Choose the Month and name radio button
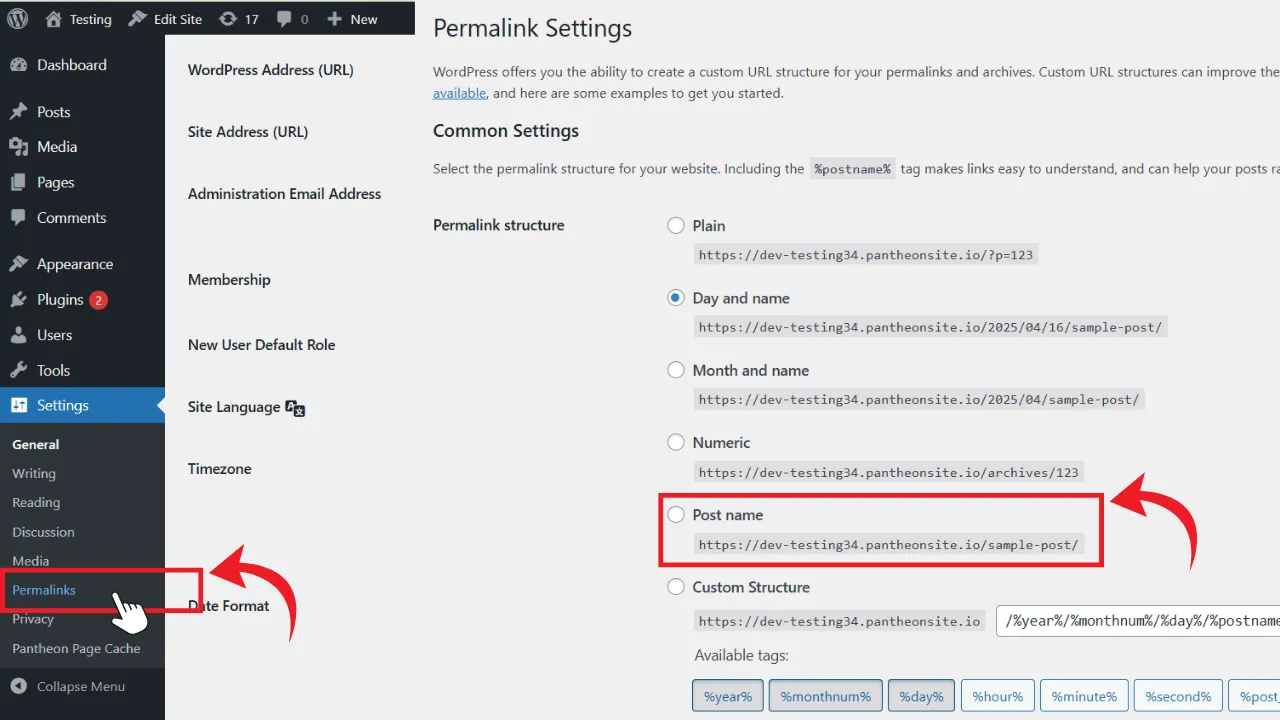Viewport: 1280px width, 720px height. coord(676,370)
